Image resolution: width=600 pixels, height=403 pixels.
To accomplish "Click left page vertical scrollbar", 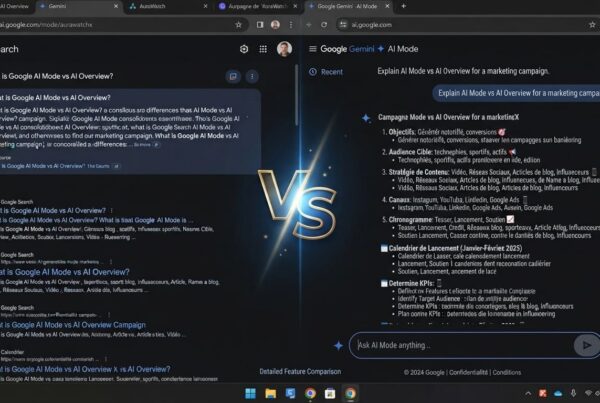I will [x=297, y=96].
